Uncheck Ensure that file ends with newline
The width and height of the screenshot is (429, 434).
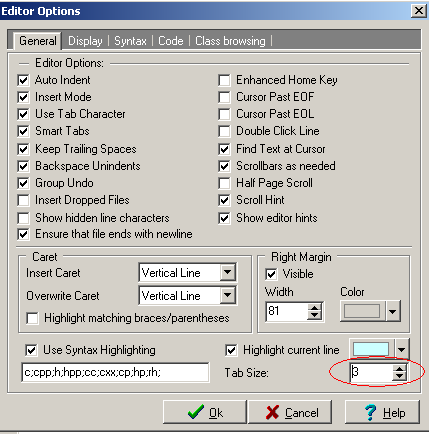(x=23, y=234)
